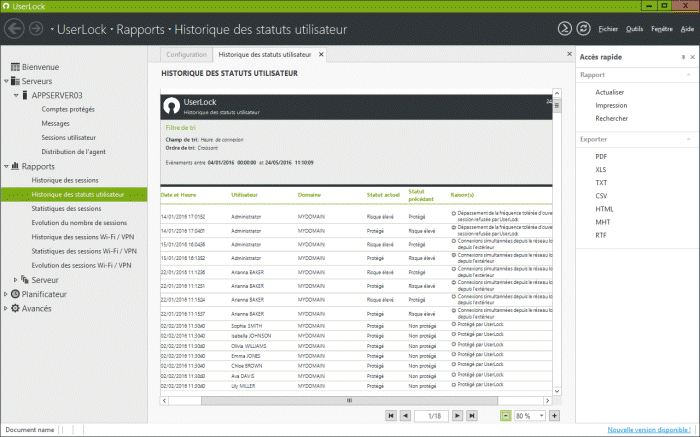Open the PowerShell console icon in header
Screen dimensions: 700x437
point(565,29)
